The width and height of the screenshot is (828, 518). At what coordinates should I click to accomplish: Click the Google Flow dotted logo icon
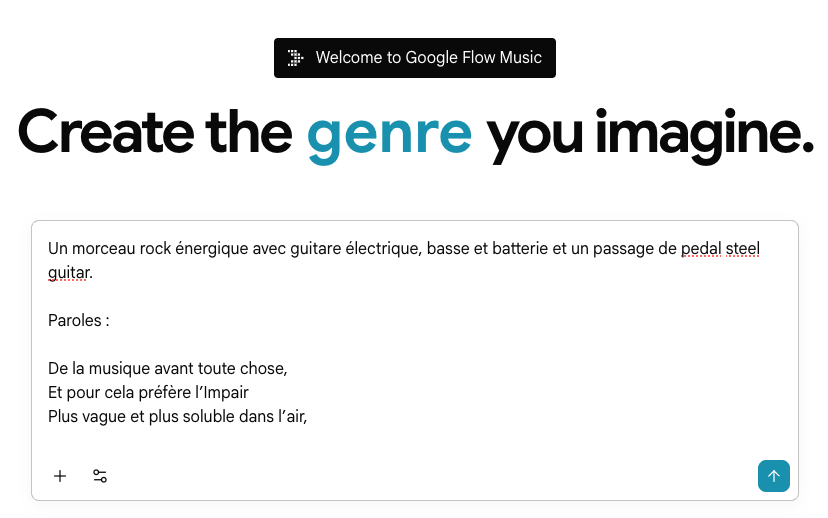coord(295,58)
